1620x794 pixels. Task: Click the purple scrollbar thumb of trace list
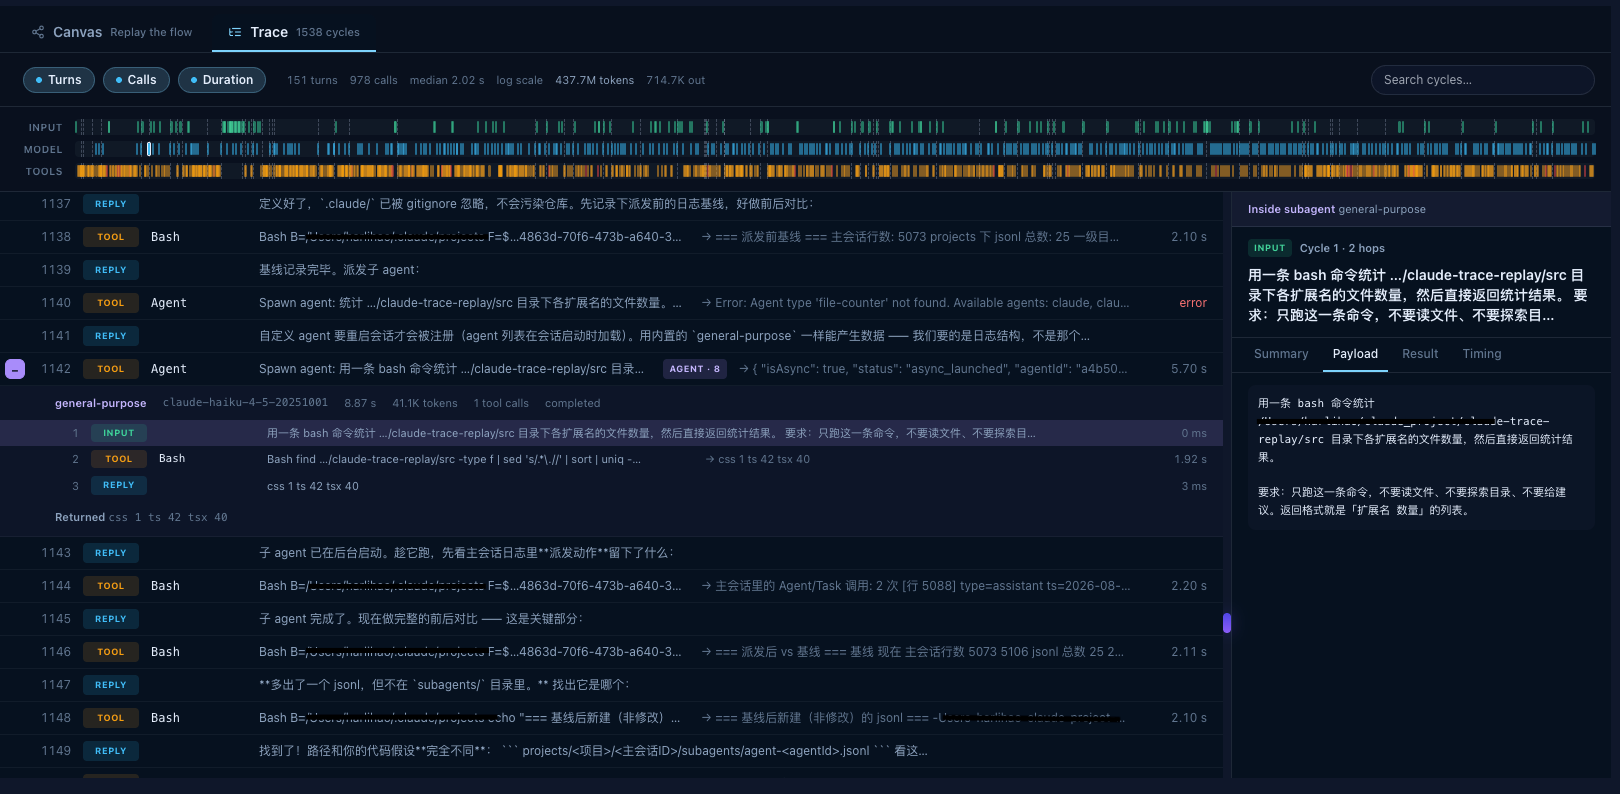click(x=1227, y=623)
